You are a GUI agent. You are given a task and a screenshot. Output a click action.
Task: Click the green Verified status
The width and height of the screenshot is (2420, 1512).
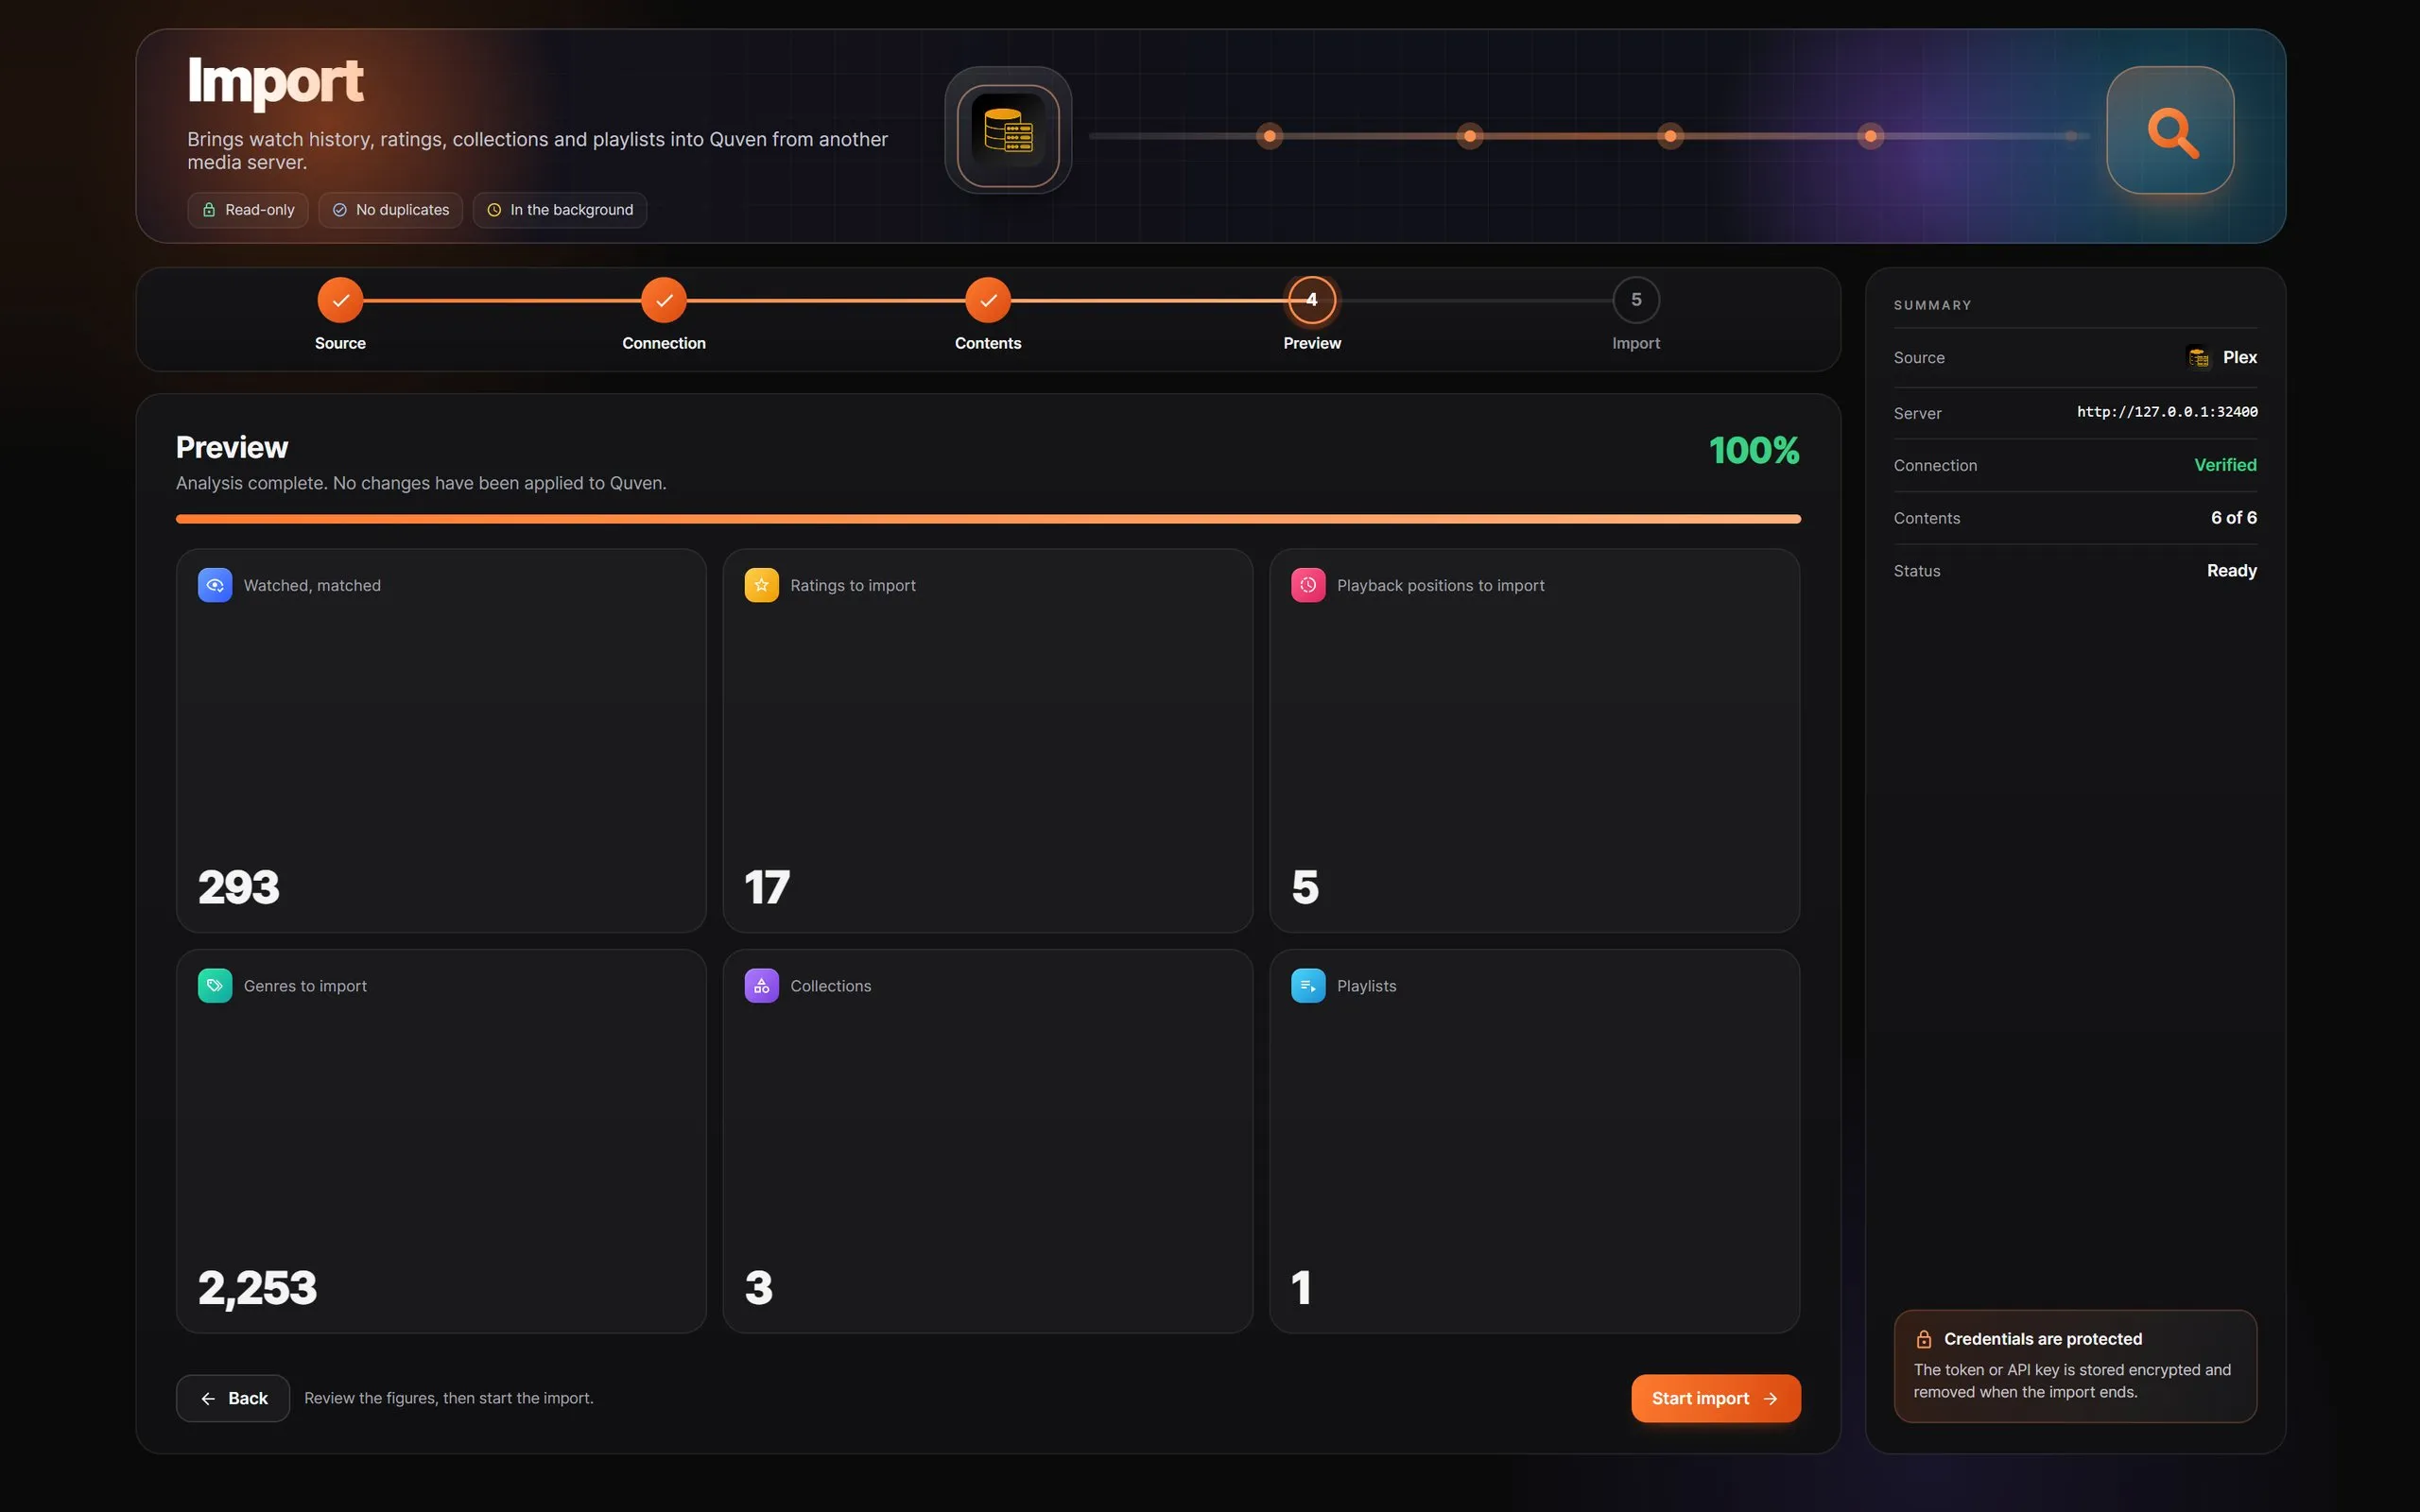[2225, 465]
